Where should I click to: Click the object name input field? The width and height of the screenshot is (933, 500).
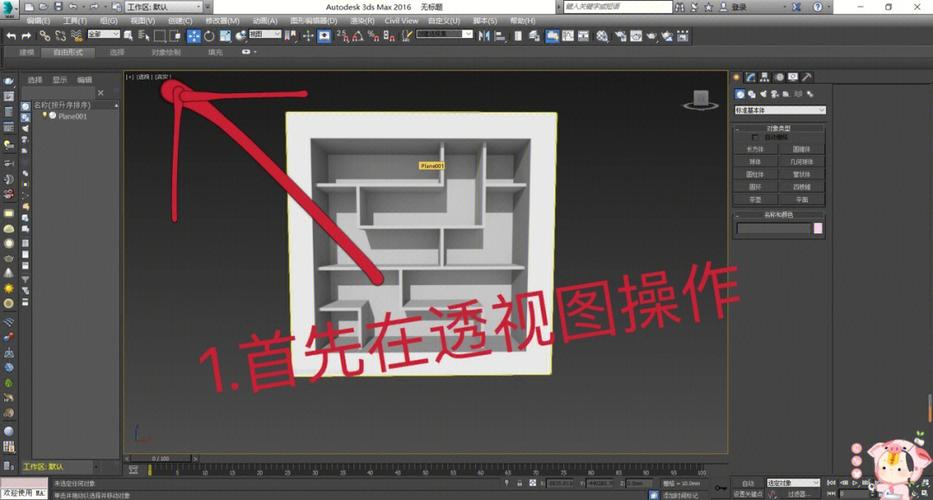774,229
